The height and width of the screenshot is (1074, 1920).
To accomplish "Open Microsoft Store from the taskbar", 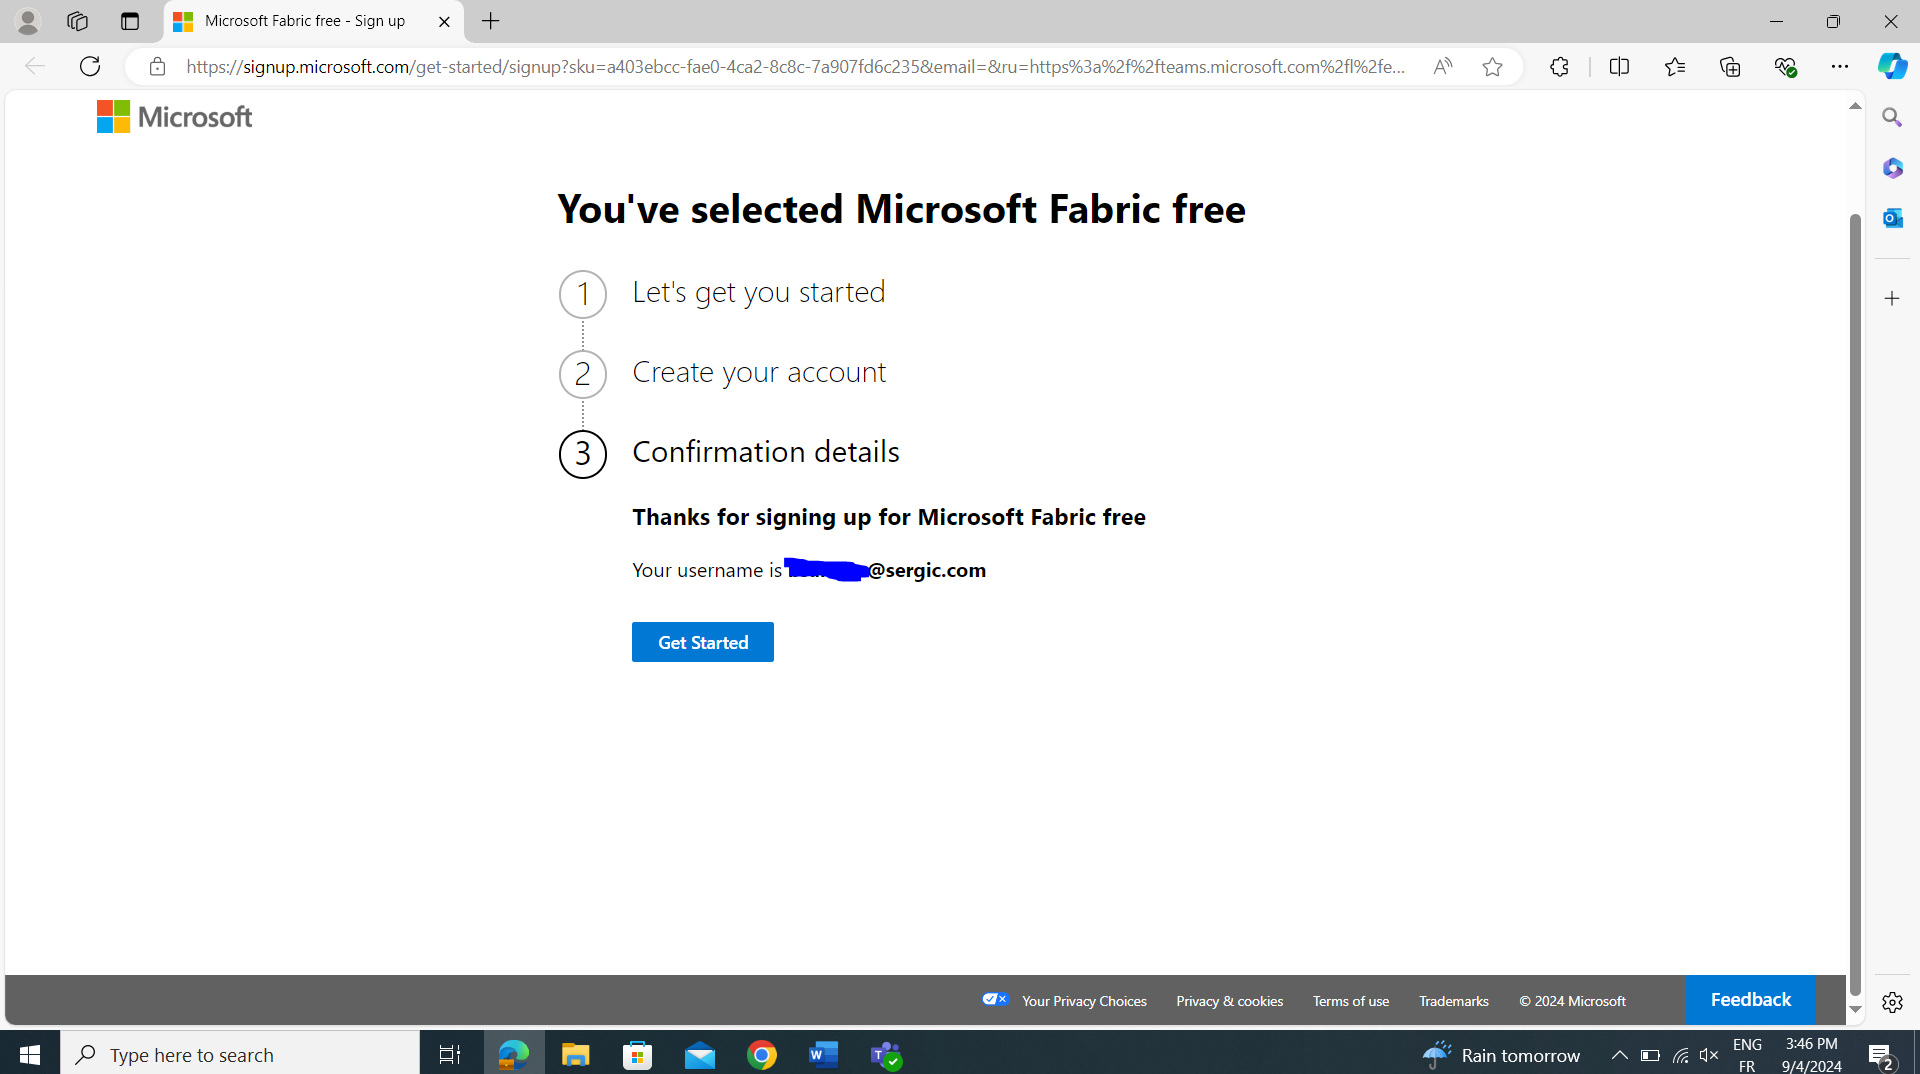I will [637, 1054].
